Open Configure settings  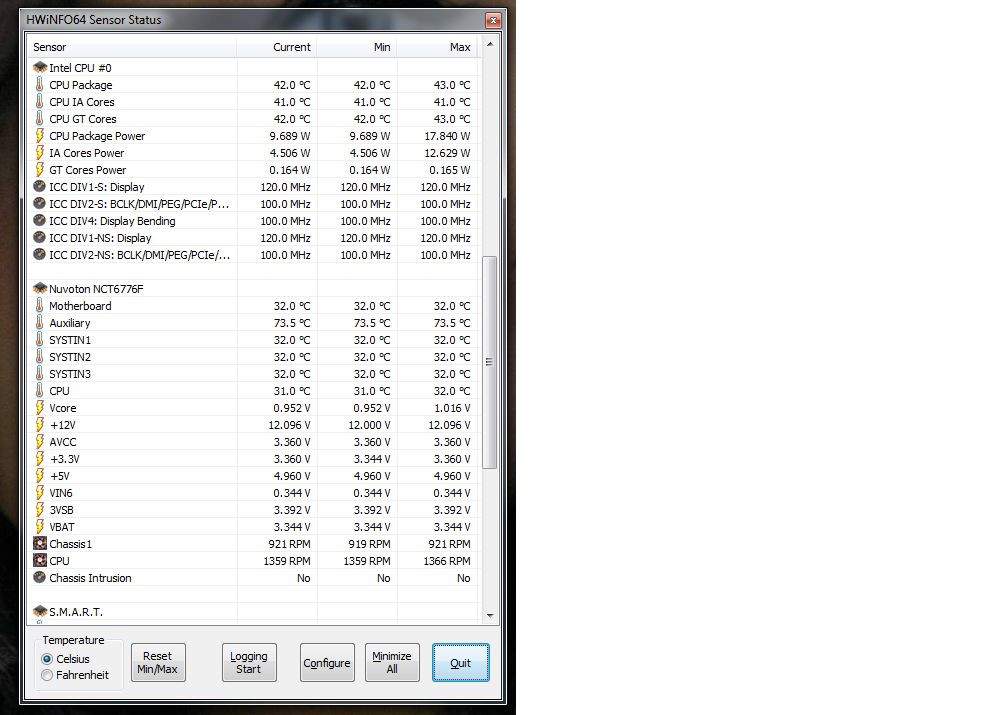(327, 662)
